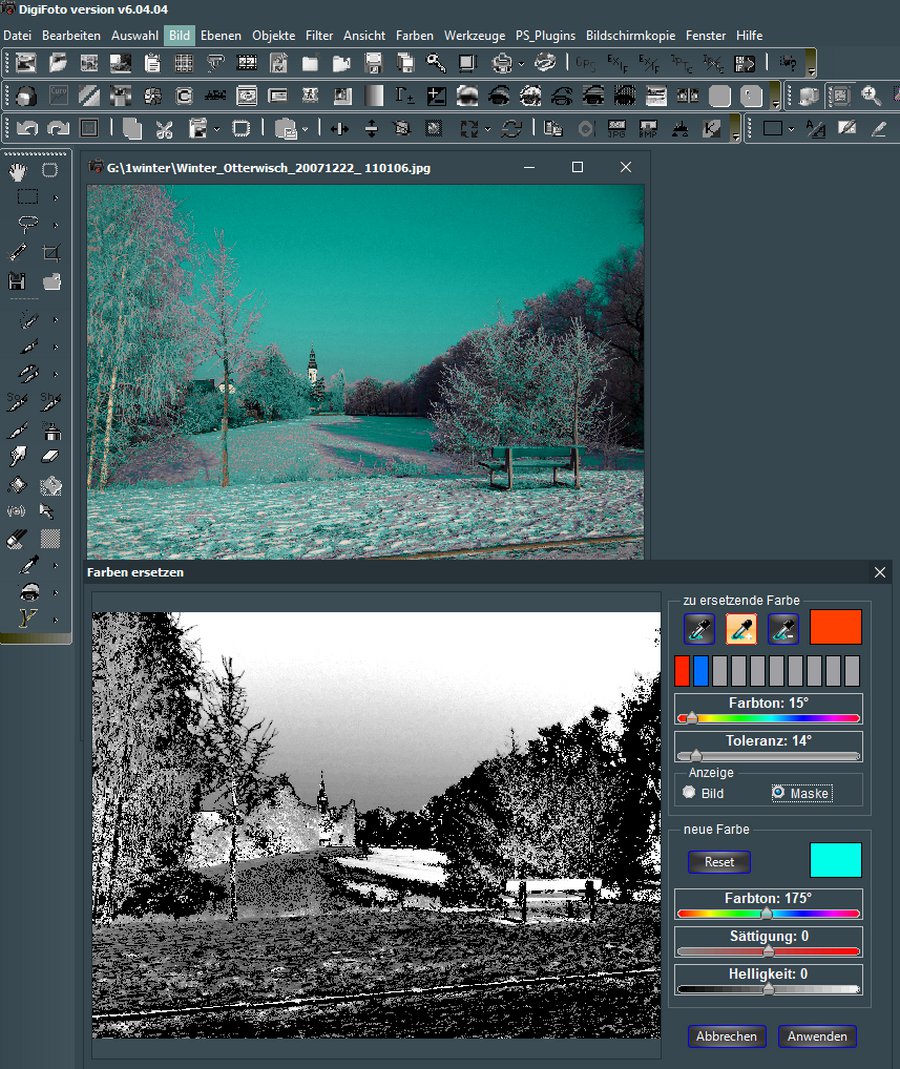Viewport: 900px width, 1069px height.
Task: Click the Abbrechen button
Action: [x=727, y=1037]
